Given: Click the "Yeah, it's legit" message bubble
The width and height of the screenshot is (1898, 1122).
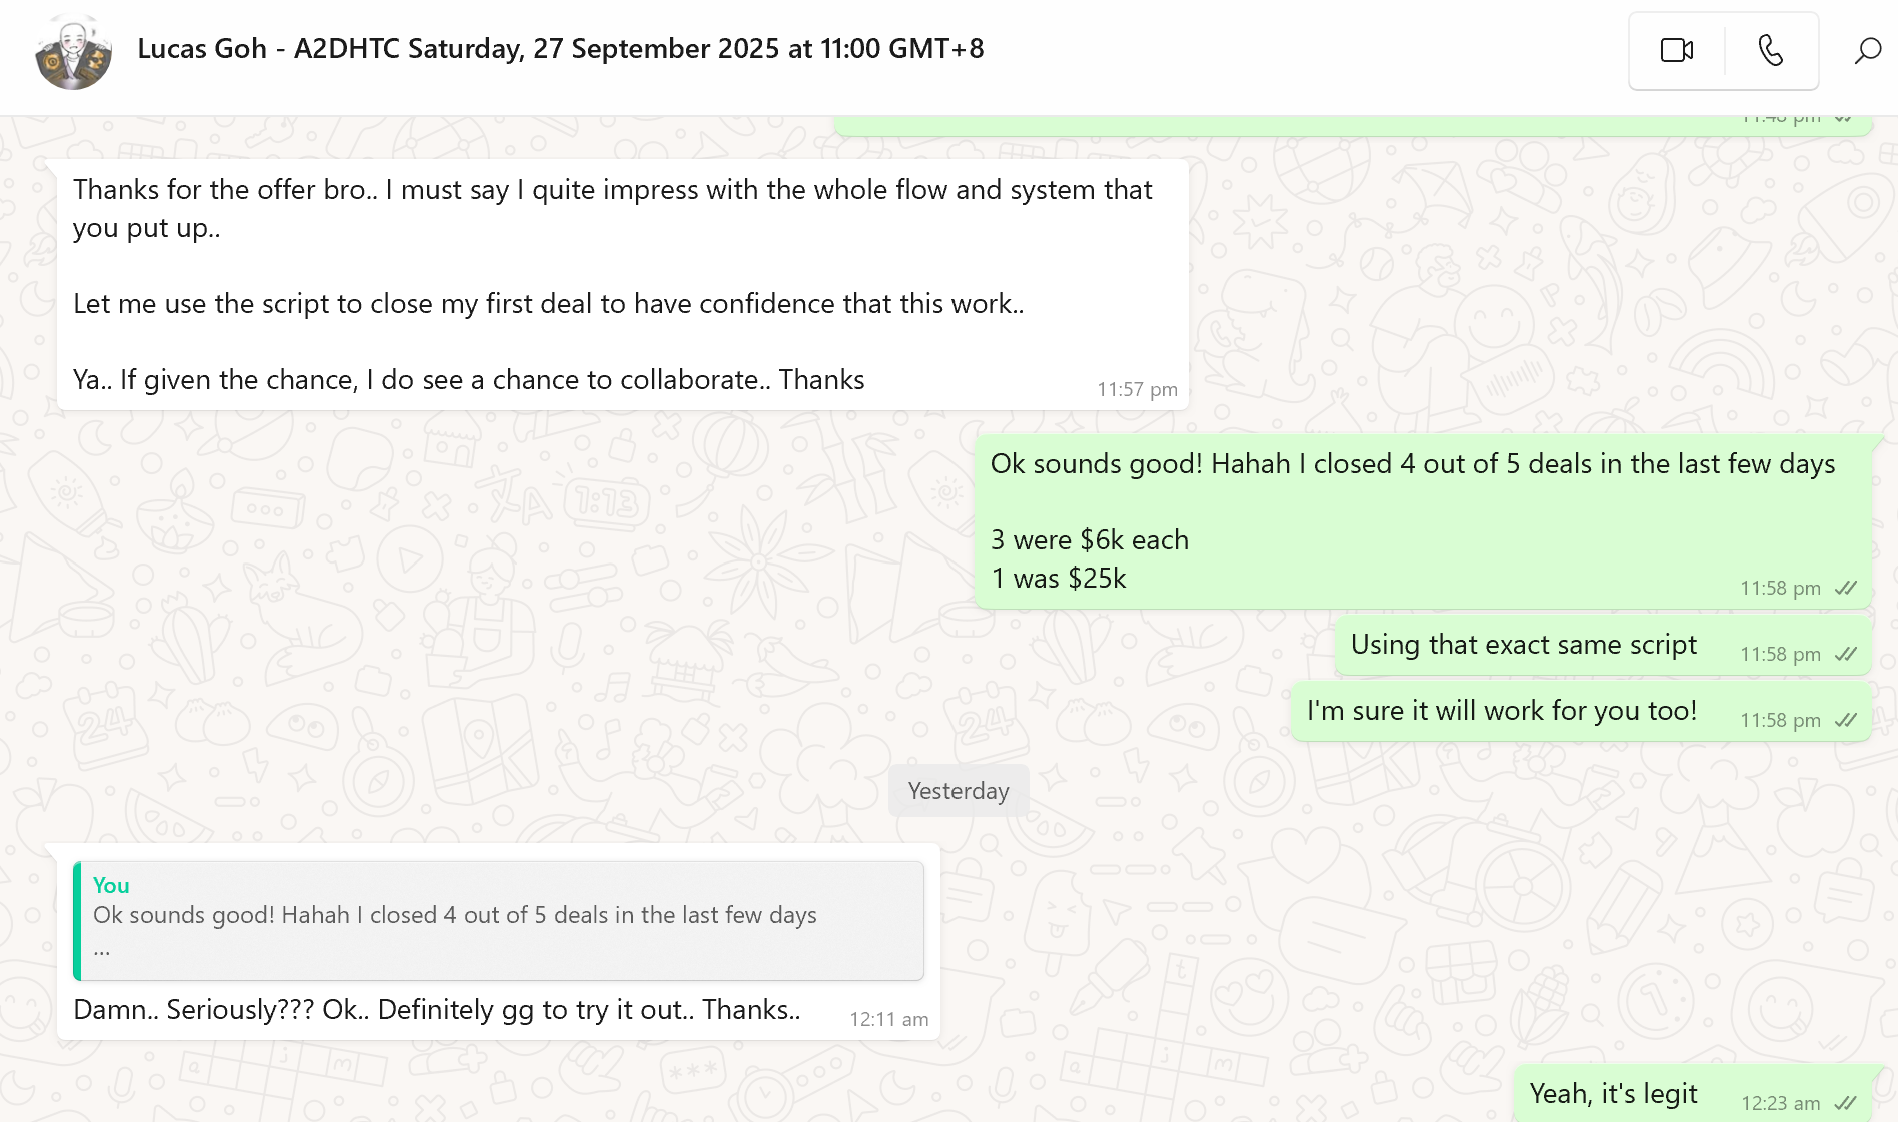Looking at the screenshot, I should (1613, 1094).
